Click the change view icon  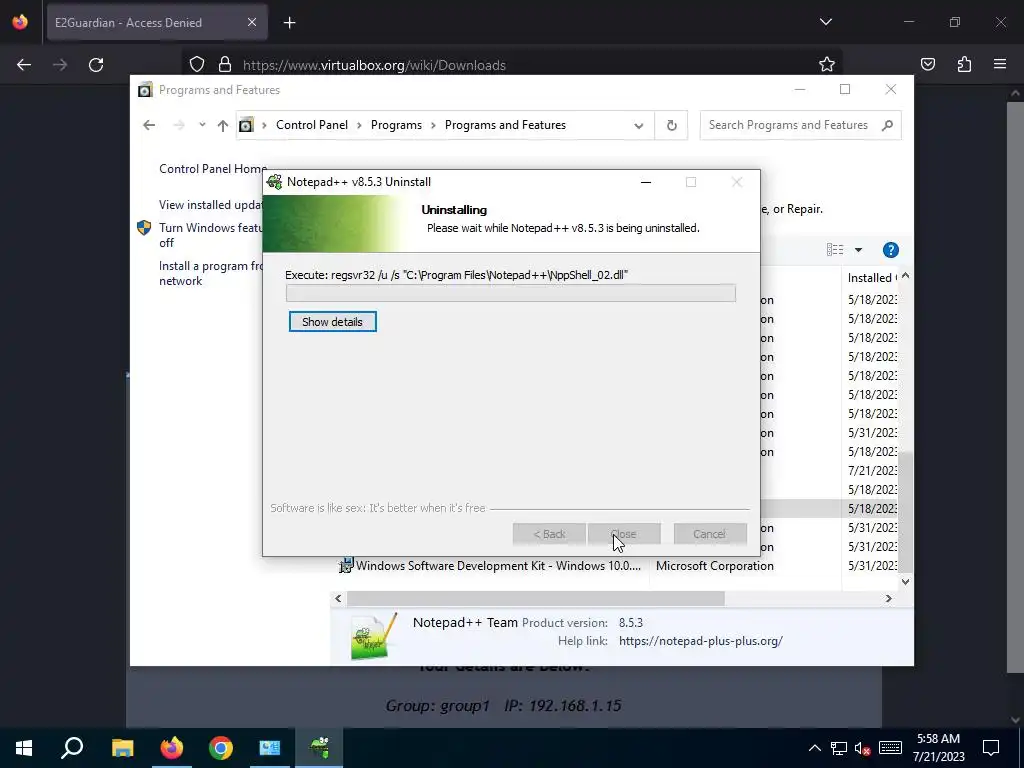point(835,250)
